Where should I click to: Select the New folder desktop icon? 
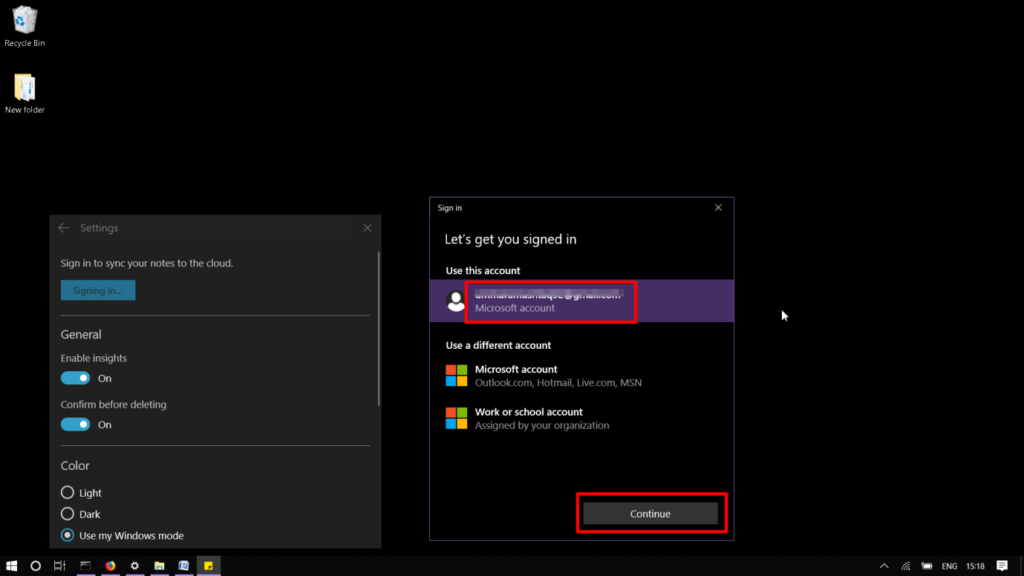pyautogui.click(x=25, y=93)
